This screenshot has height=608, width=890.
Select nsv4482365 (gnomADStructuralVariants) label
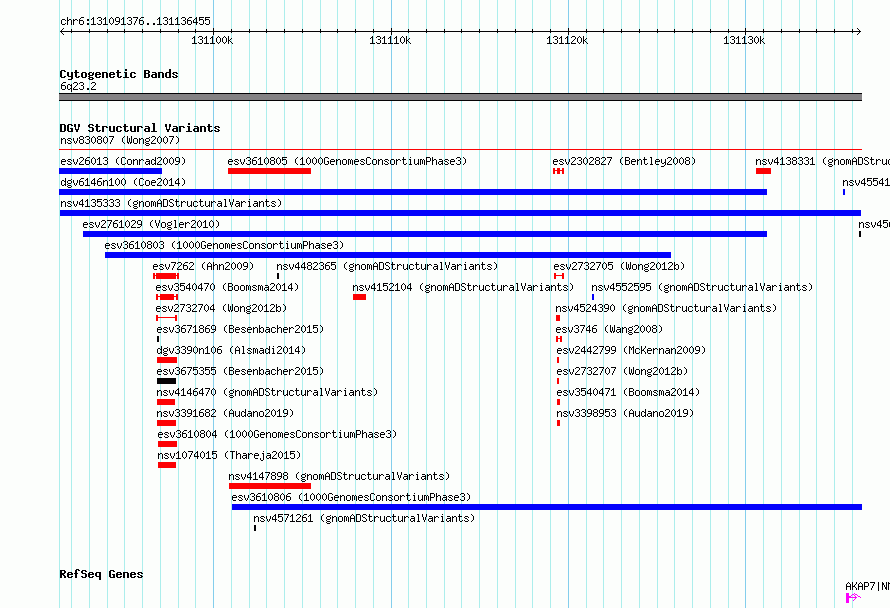(387, 266)
